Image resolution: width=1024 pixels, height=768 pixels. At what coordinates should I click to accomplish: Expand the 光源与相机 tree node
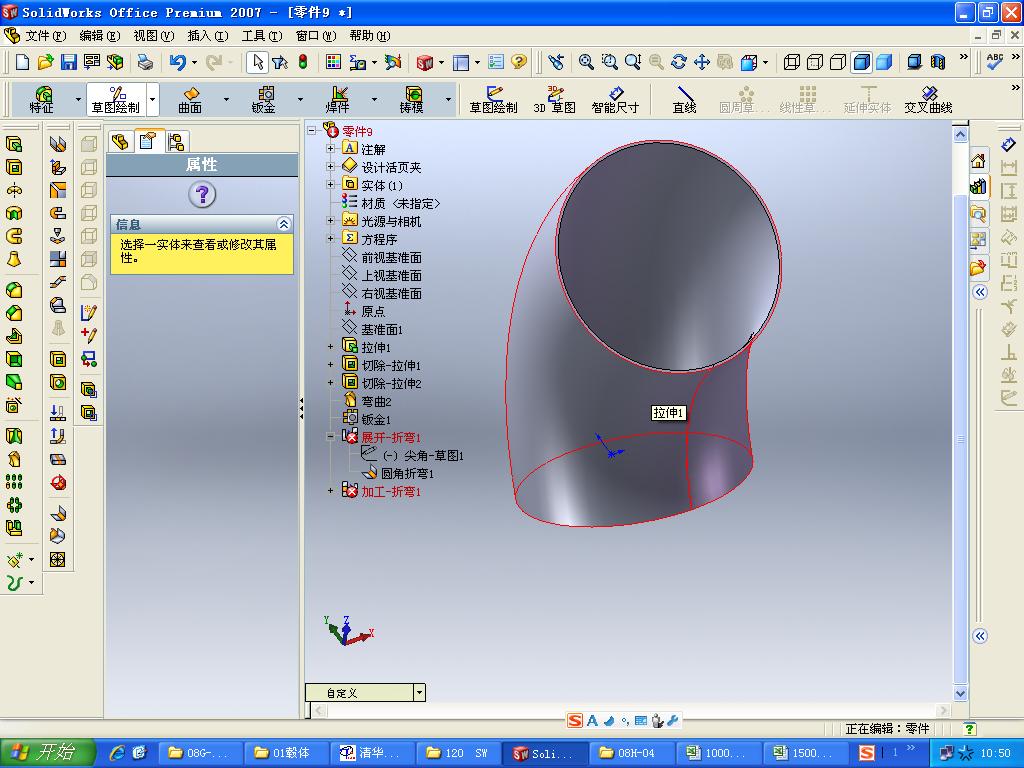330,221
